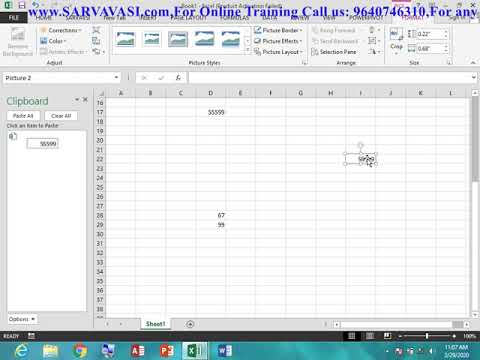Open the Rotate objects menu icon
Image resolution: width=480 pixels, height=360 pixels.
coord(373,52)
